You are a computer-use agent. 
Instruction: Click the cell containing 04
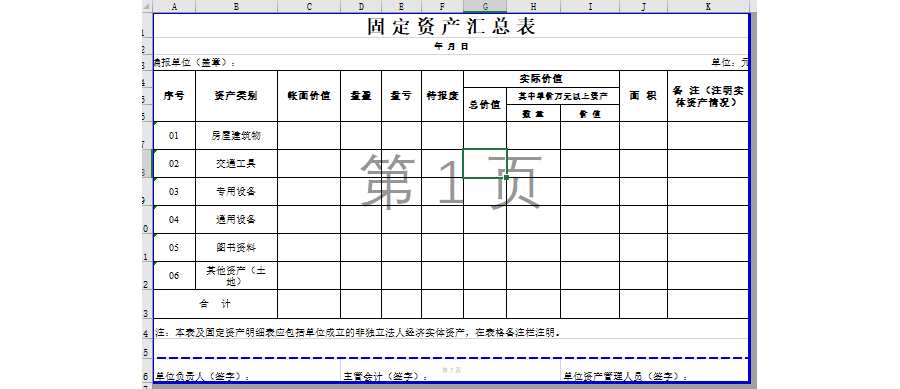coord(174,219)
